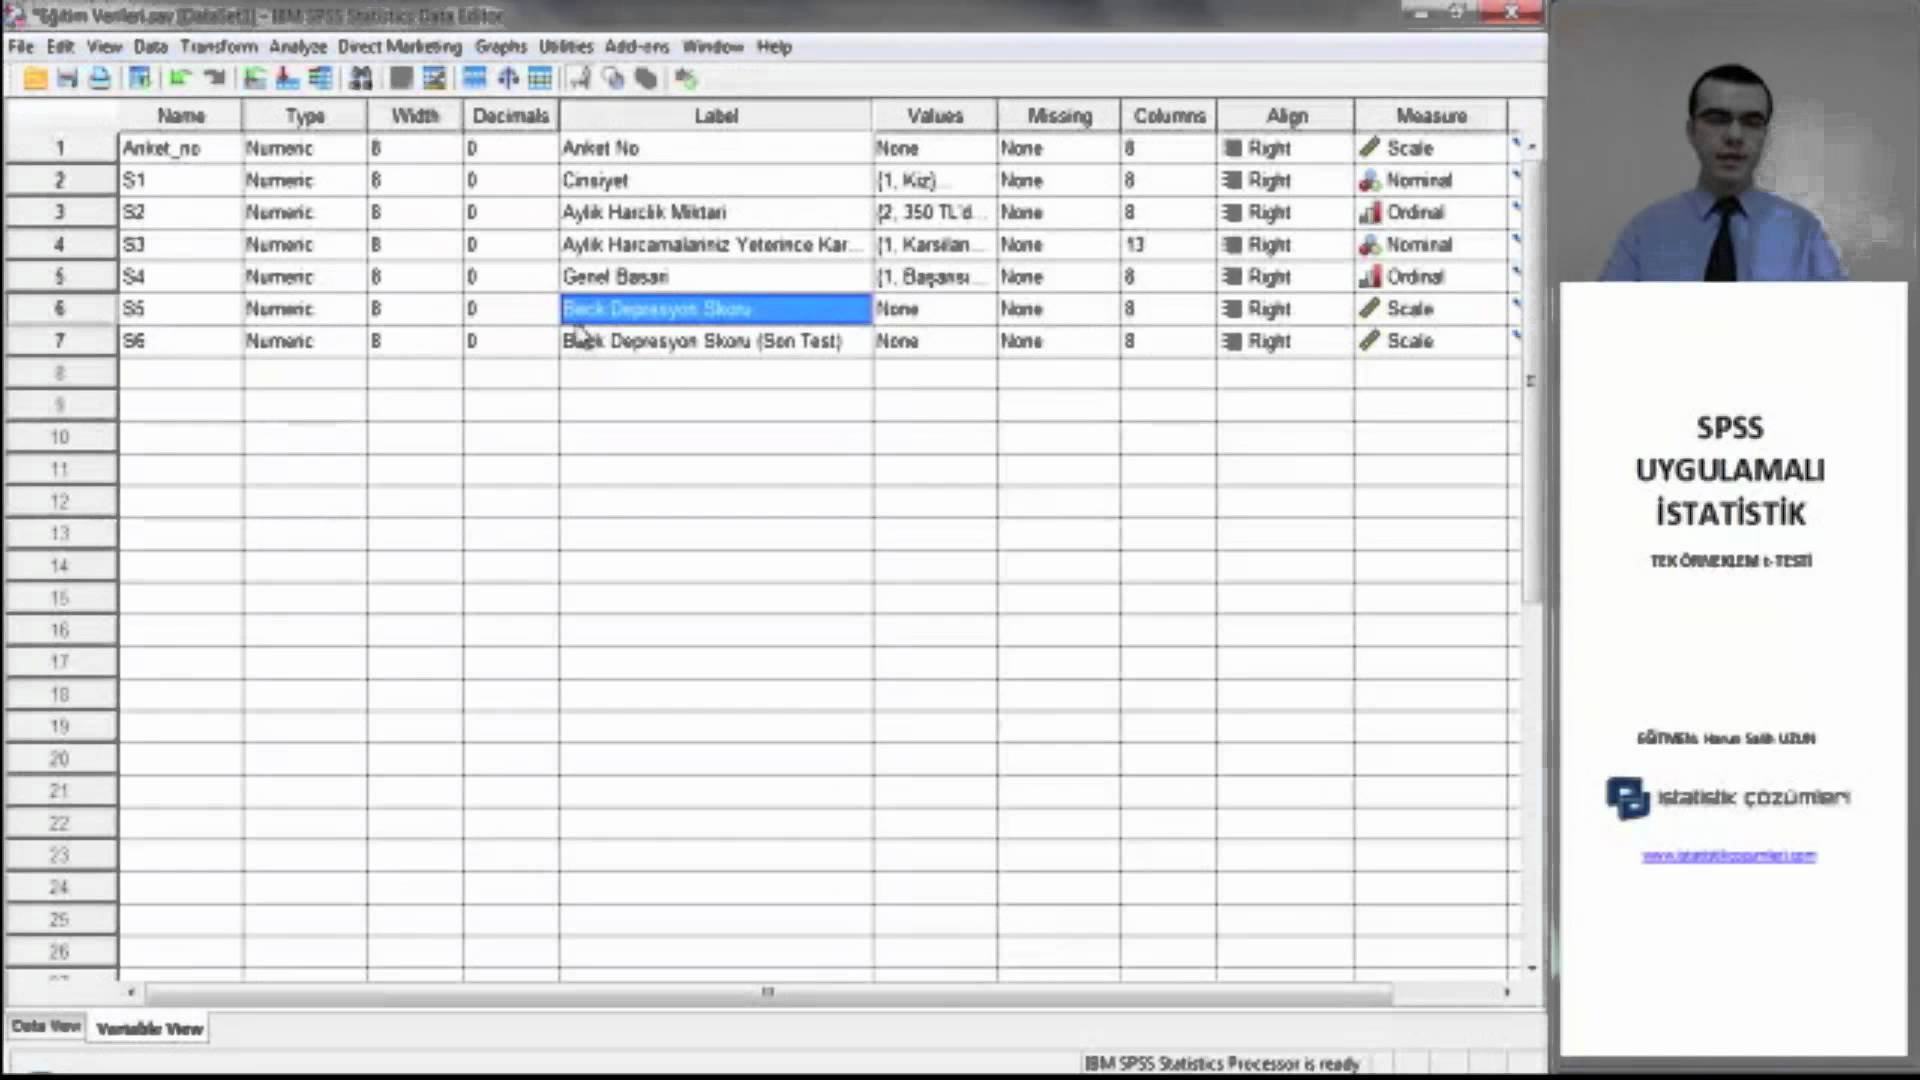This screenshot has width=1920, height=1080.
Task: Click the '{1, Kız}' values cell
Action: pos(935,180)
